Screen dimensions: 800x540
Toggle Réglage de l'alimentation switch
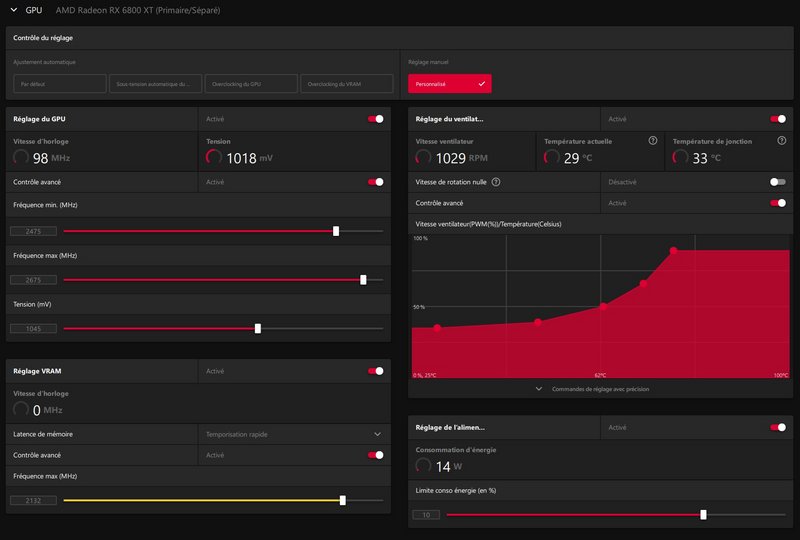tap(778, 427)
